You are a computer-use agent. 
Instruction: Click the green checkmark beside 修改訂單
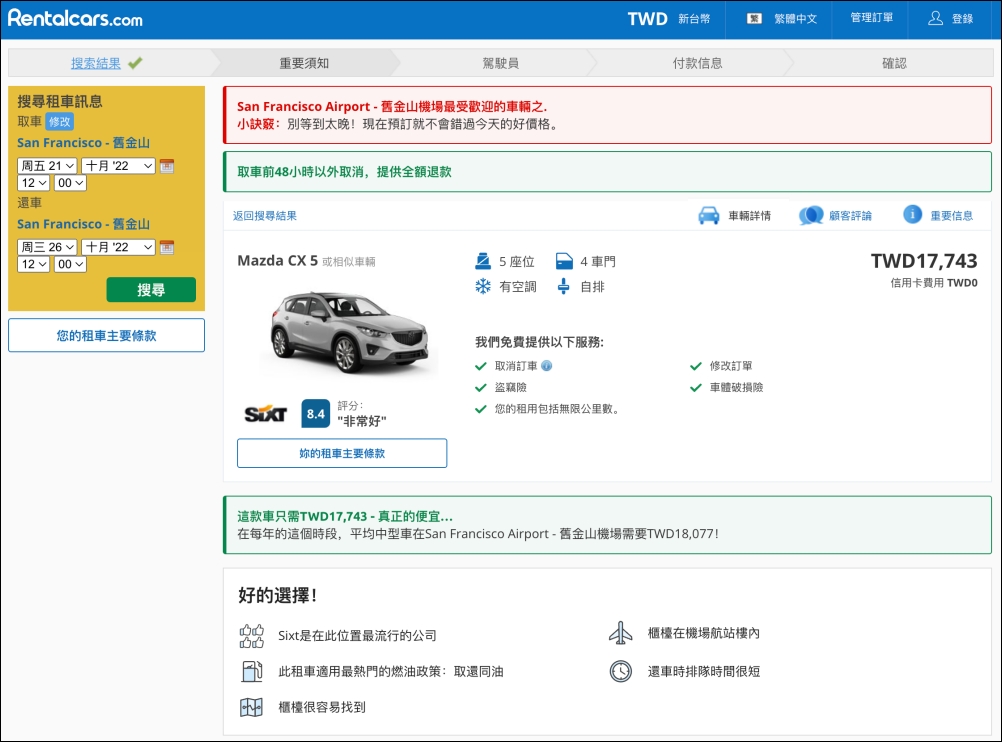tap(696, 366)
